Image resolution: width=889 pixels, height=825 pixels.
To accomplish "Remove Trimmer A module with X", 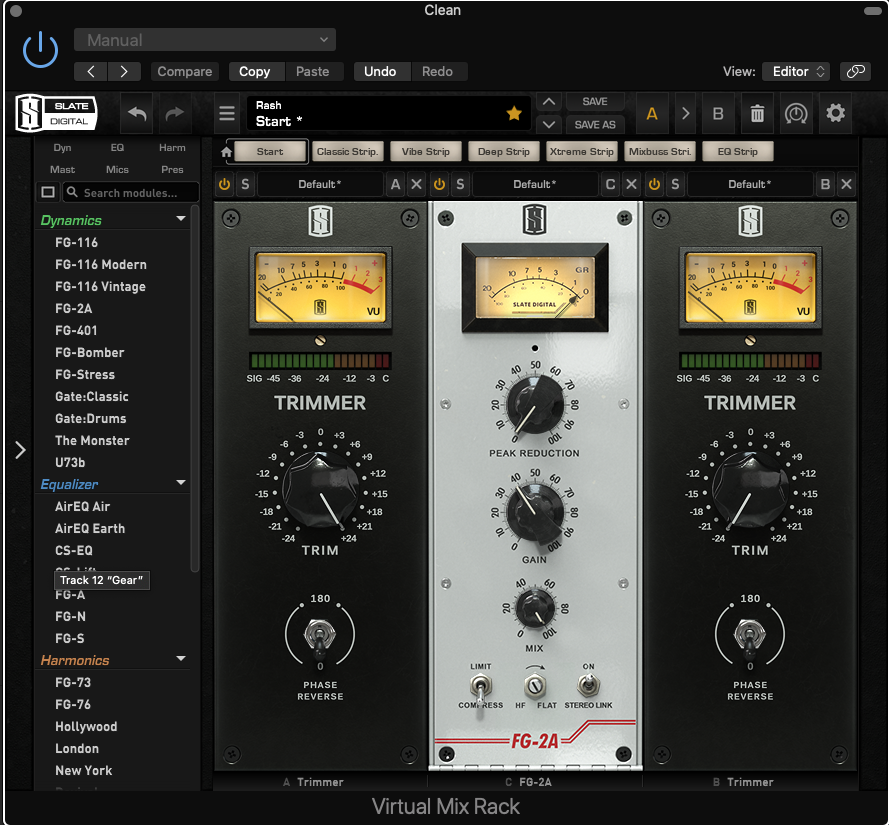I will coord(417,184).
